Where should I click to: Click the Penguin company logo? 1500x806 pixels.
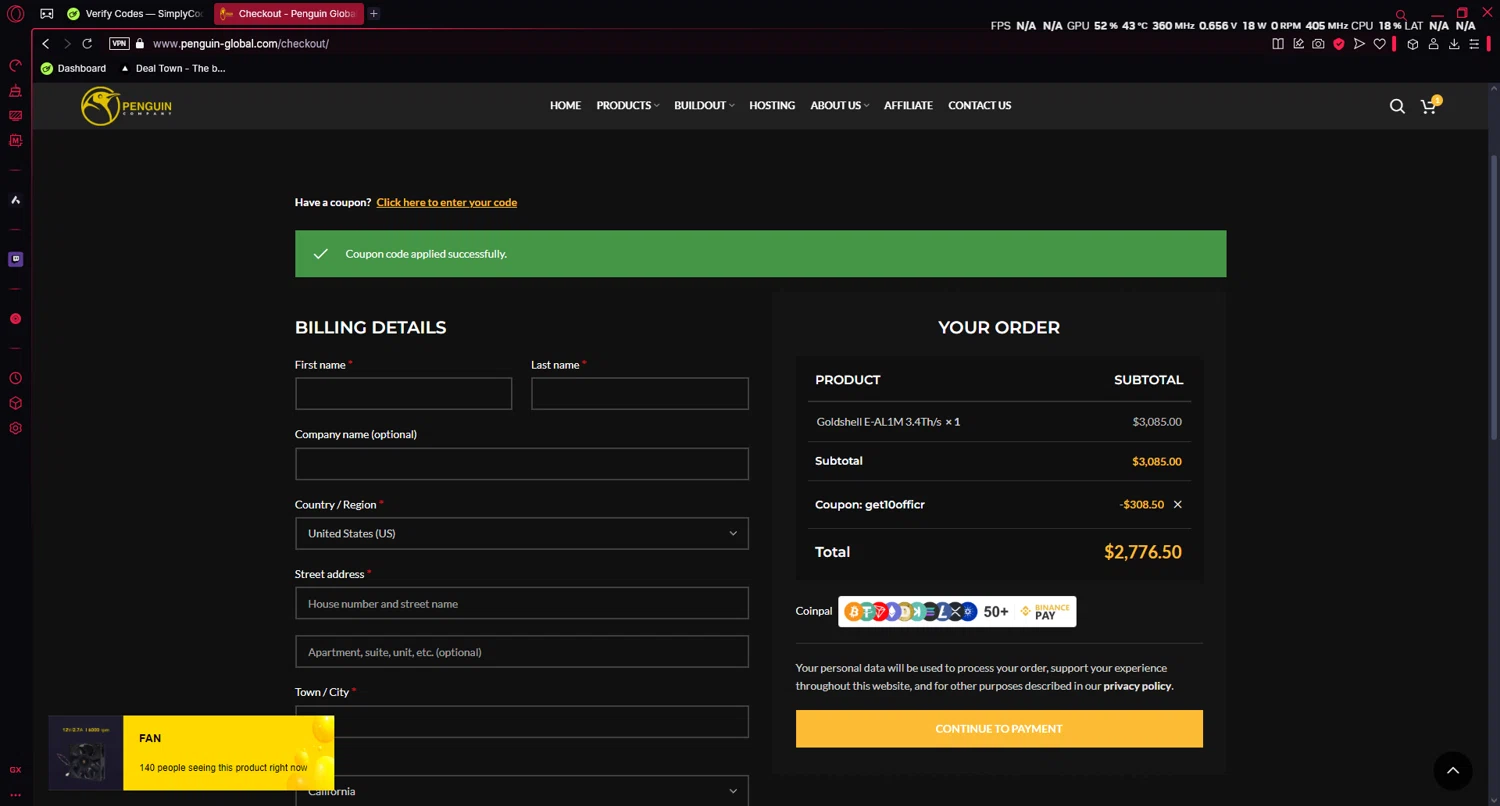click(126, 106)
